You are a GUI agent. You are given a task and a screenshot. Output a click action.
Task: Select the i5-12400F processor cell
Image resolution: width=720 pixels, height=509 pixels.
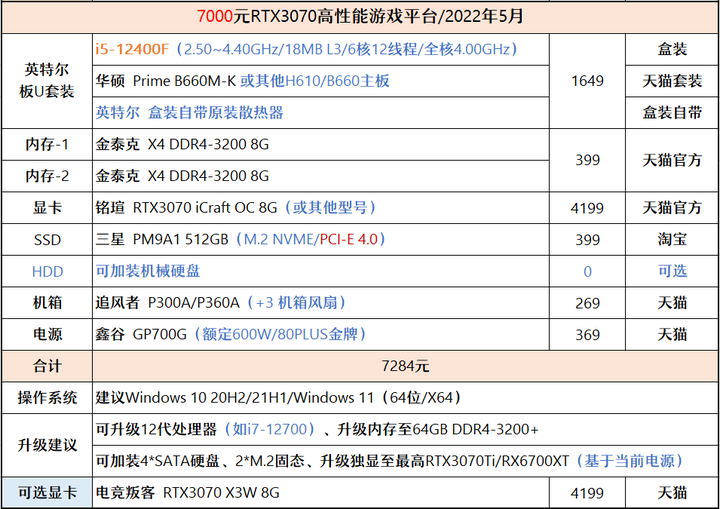pyautogui.click(x=321, y=49)
